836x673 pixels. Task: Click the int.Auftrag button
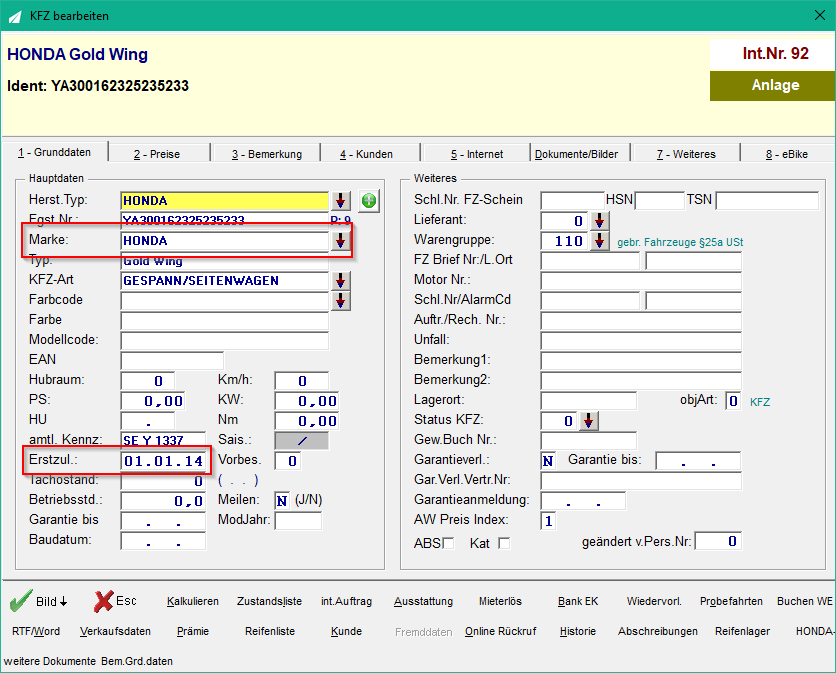pos(347,601)
